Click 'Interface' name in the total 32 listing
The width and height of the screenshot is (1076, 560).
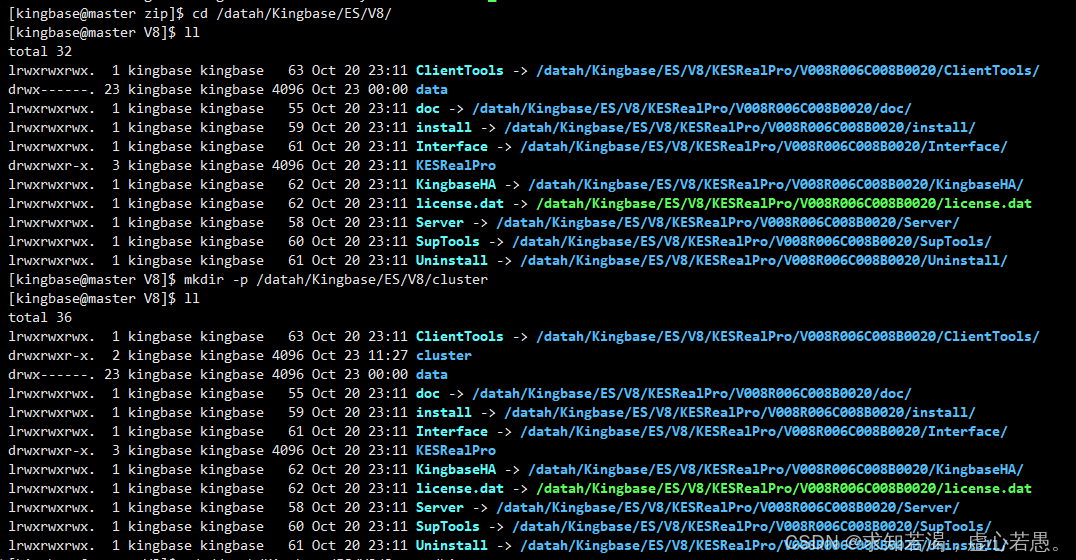point(452,147)
